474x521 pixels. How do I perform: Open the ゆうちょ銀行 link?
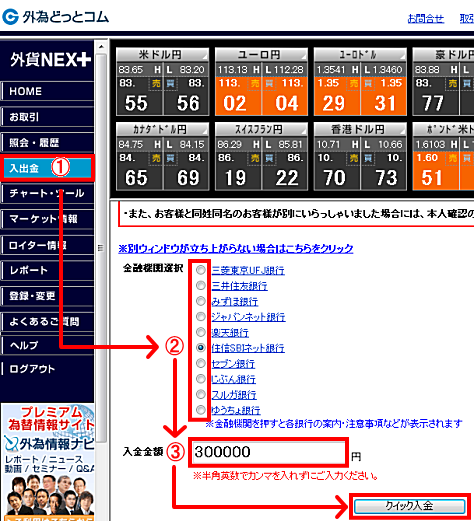(236, 410)
